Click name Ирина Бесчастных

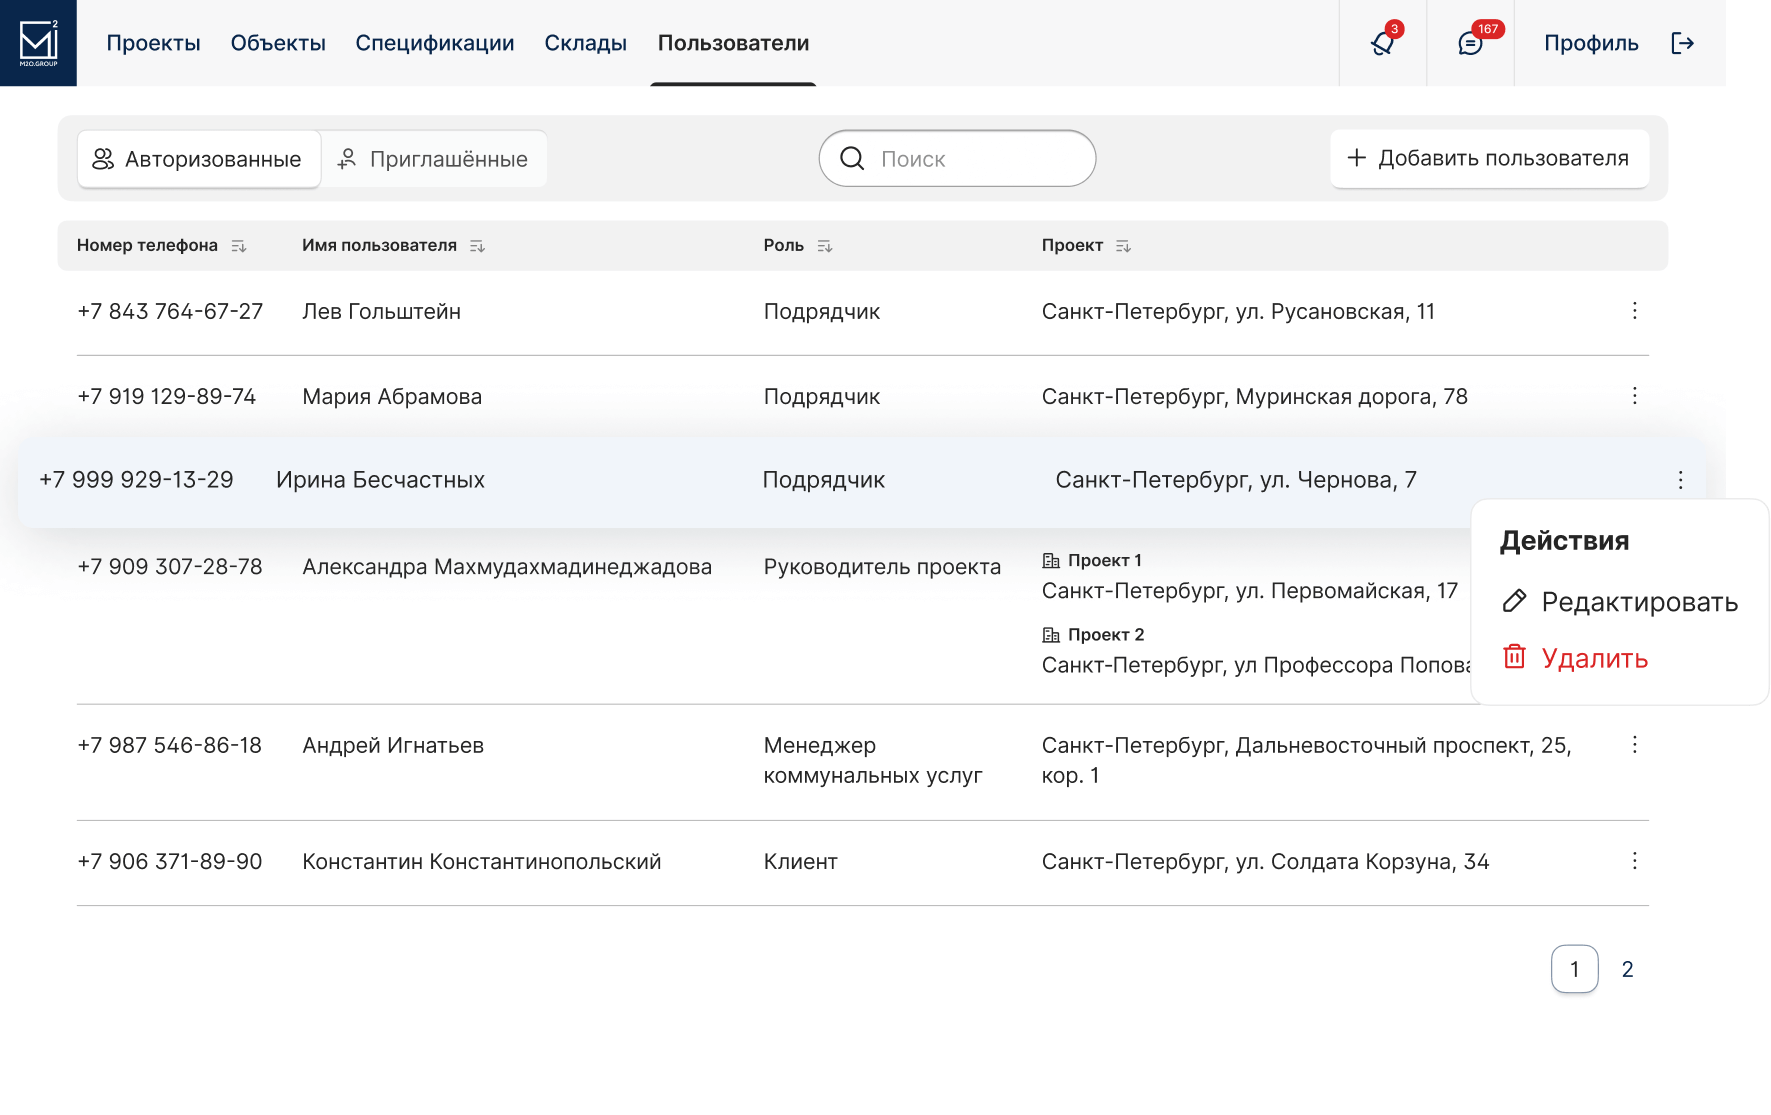coord(381,480)
